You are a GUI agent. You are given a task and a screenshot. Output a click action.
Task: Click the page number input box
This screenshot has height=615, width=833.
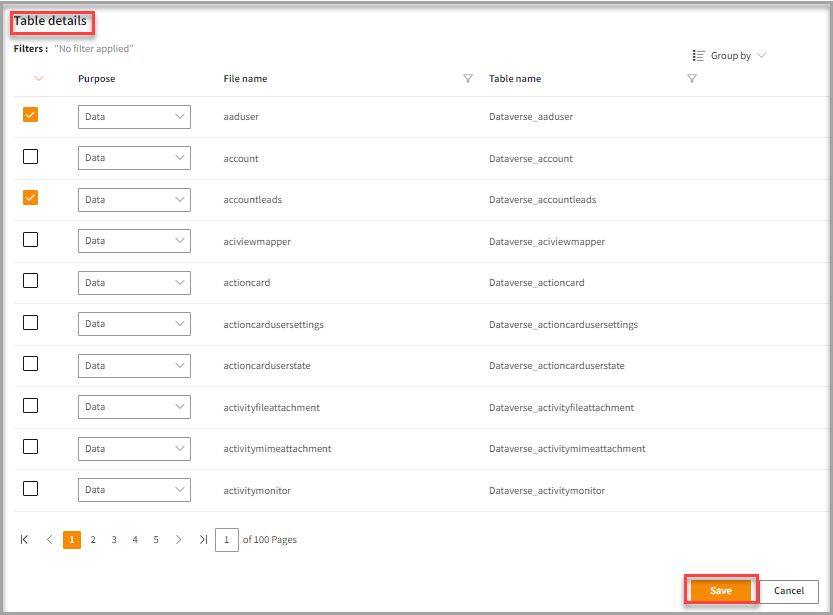[227, 540]
